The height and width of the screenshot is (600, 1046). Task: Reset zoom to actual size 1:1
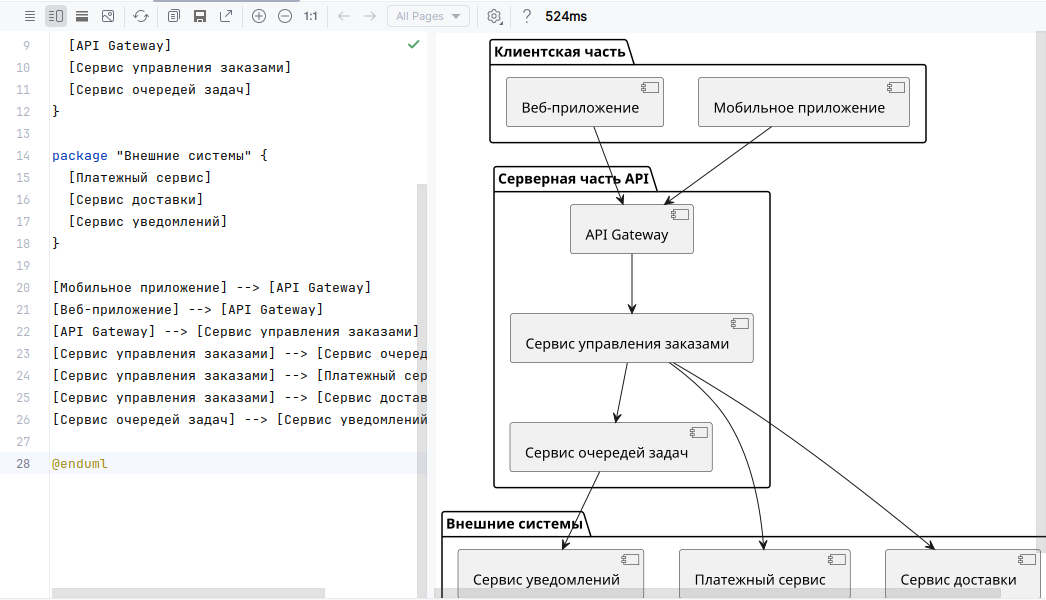[311, 16]
